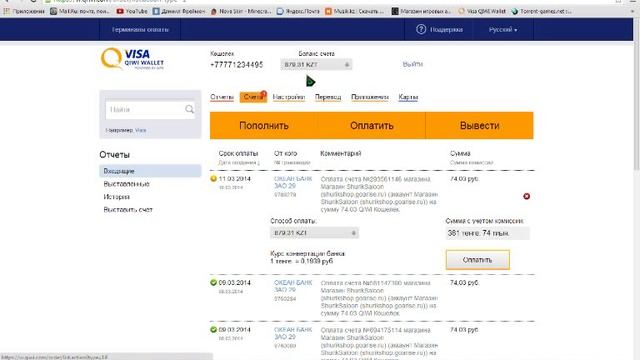Click the Visa QIWI Wallet logo
This screenshot has height=360, width=640.
pyautogui.click(x=132, y=59)
